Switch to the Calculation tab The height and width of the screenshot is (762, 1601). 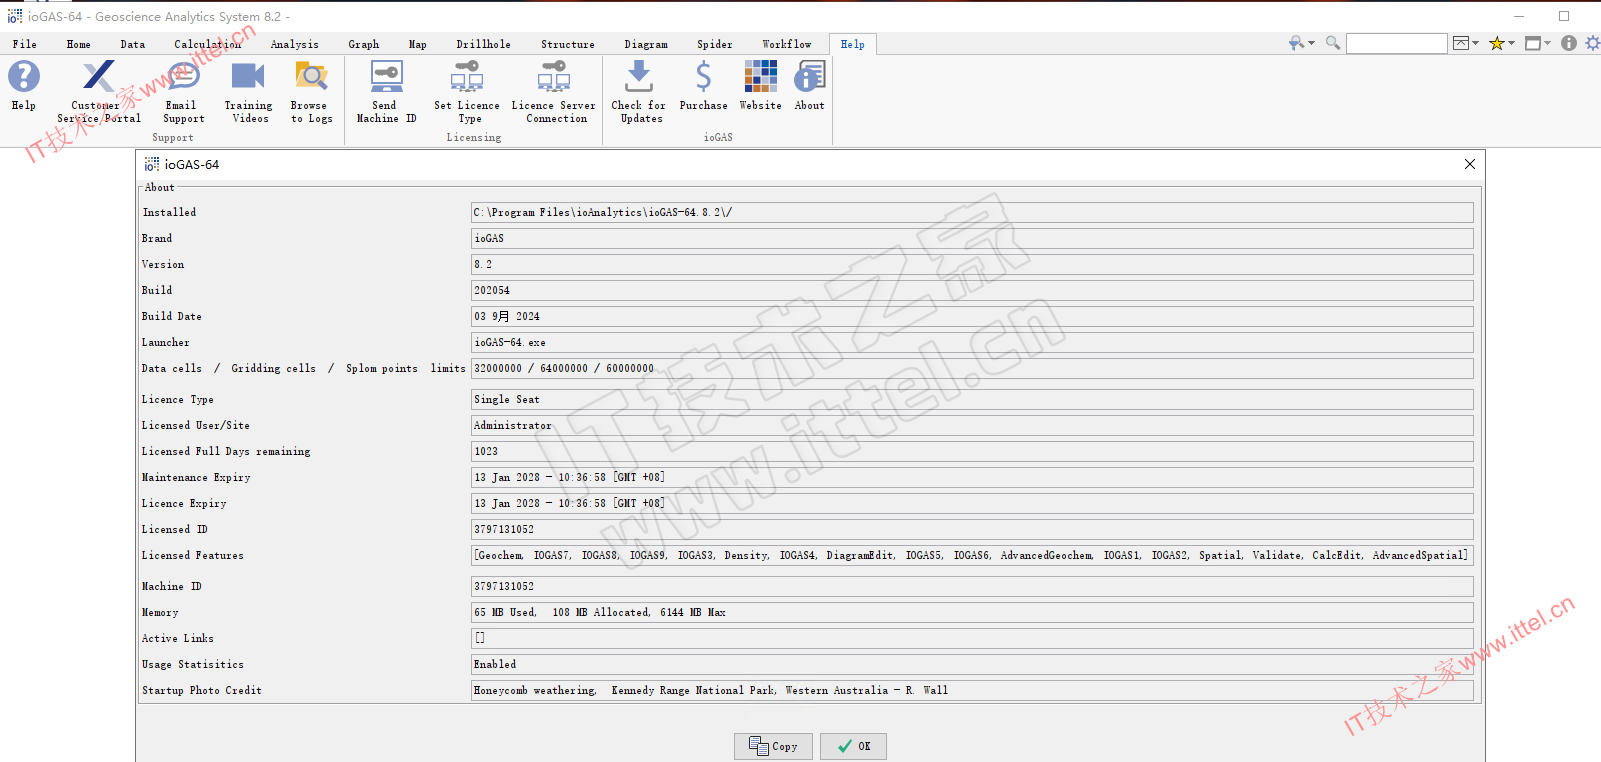(208, 44)
